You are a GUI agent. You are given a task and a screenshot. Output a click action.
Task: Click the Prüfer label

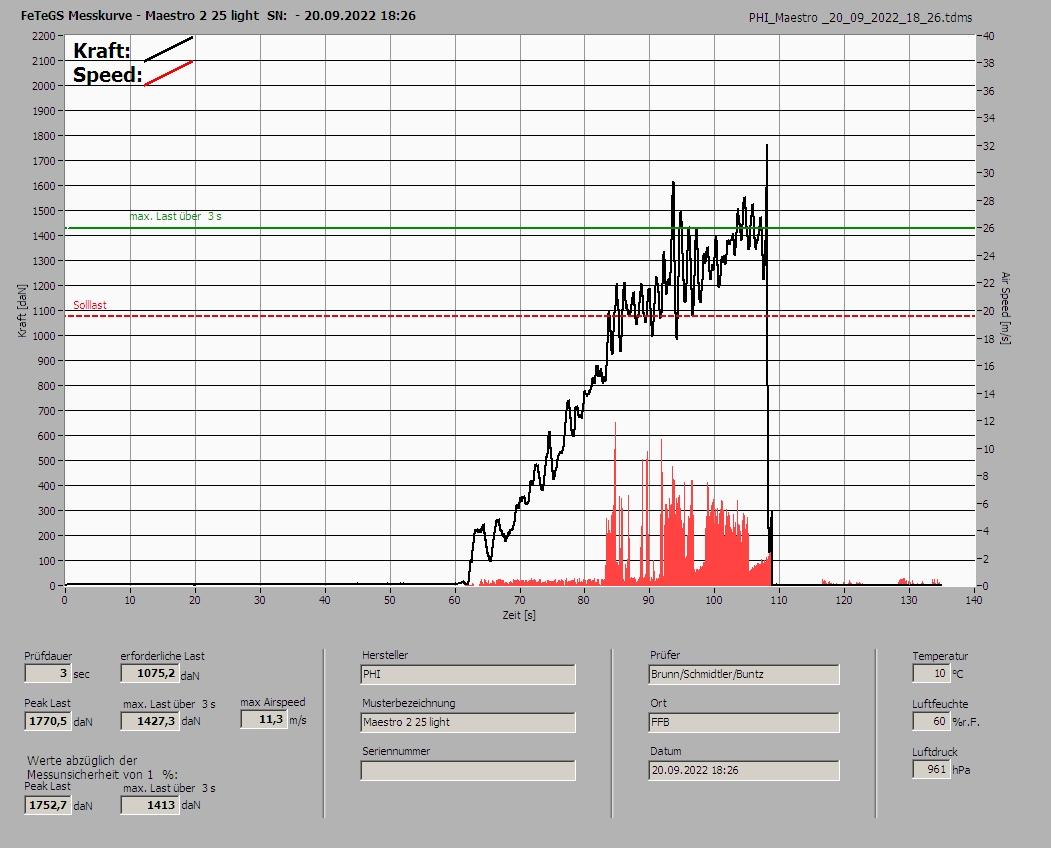[x=665, y=655]
